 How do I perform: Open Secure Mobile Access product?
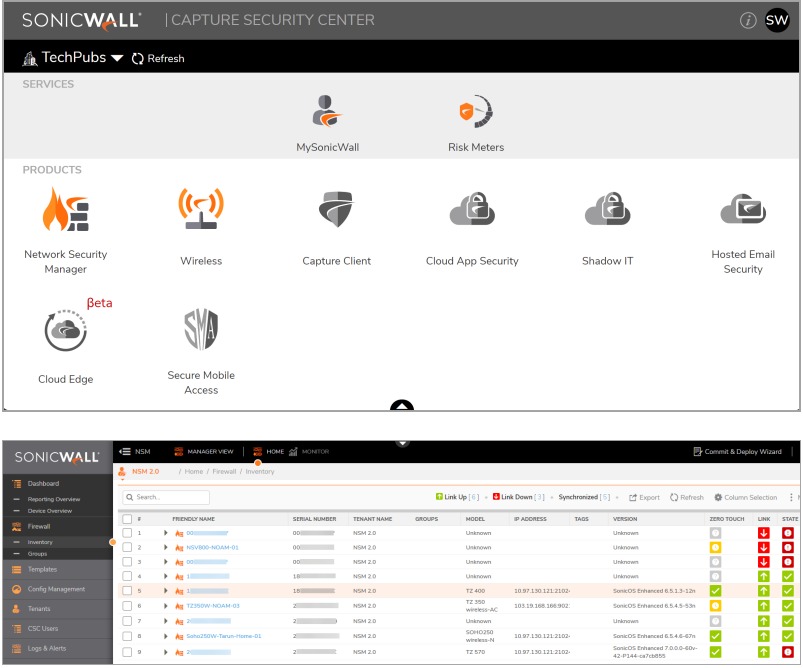coord(201,351)
